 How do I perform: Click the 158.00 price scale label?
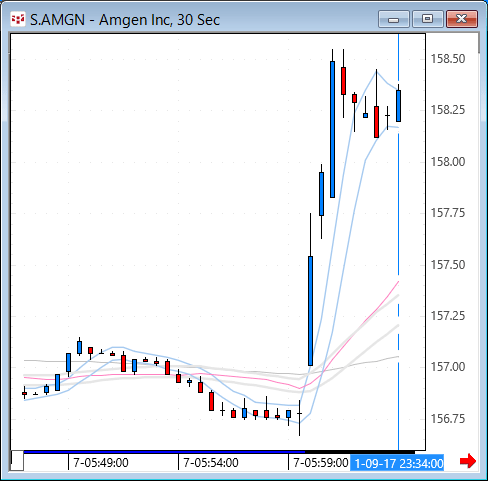pyautogui.click(x=448, y=162)
